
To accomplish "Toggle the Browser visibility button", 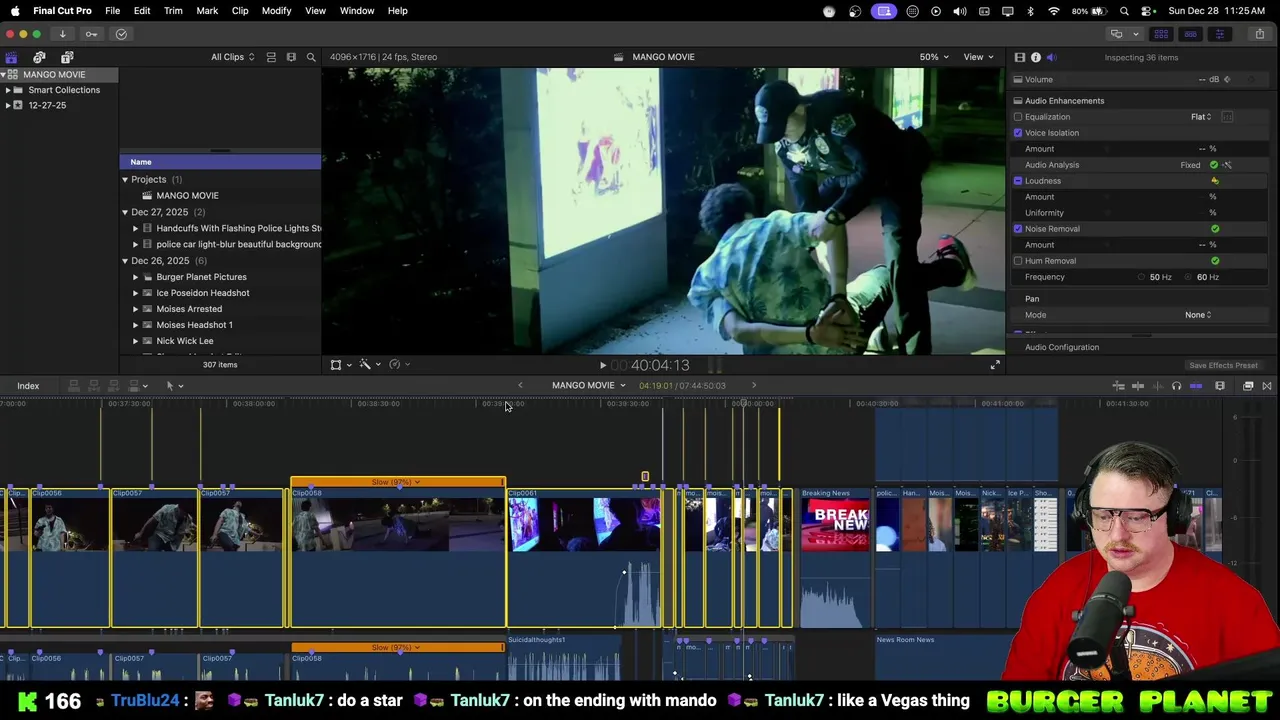I will click(1161, 34).
